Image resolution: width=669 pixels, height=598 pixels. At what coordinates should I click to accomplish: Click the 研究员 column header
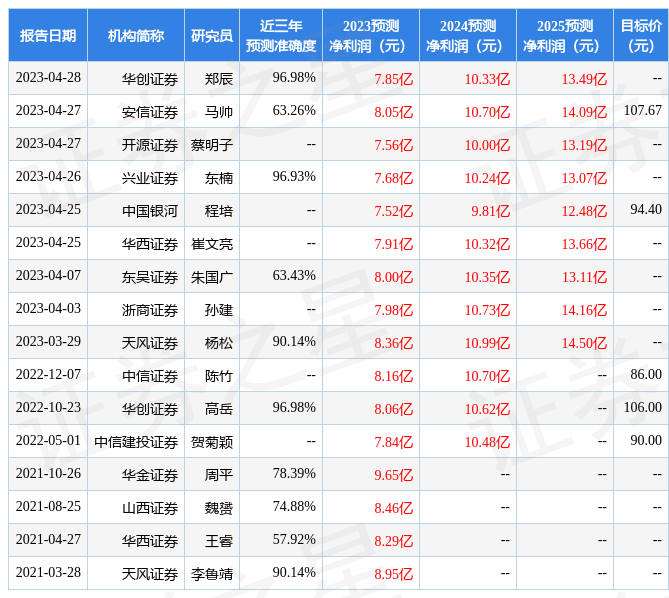[212, 36]
